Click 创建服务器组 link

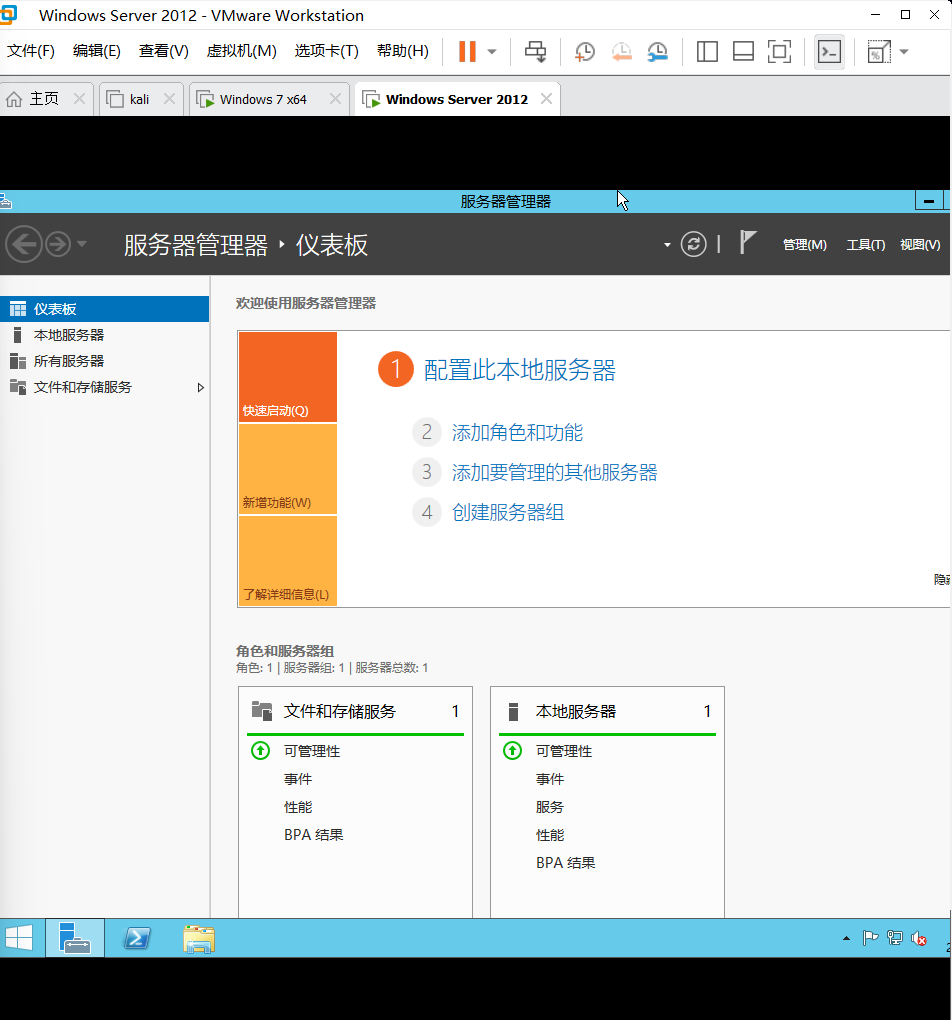point(508,513)
